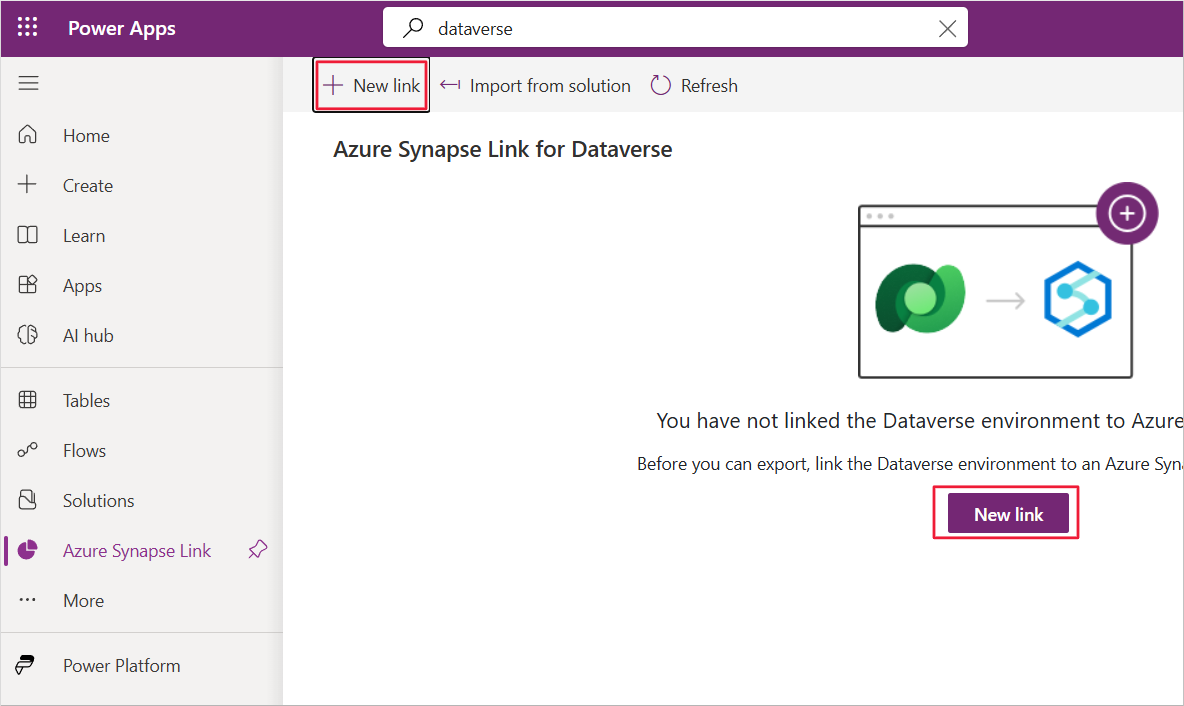This screenshot has height=706, width=1184.
Task: Click the blue Synapse hexagon logo
Action: point(1078,299)
